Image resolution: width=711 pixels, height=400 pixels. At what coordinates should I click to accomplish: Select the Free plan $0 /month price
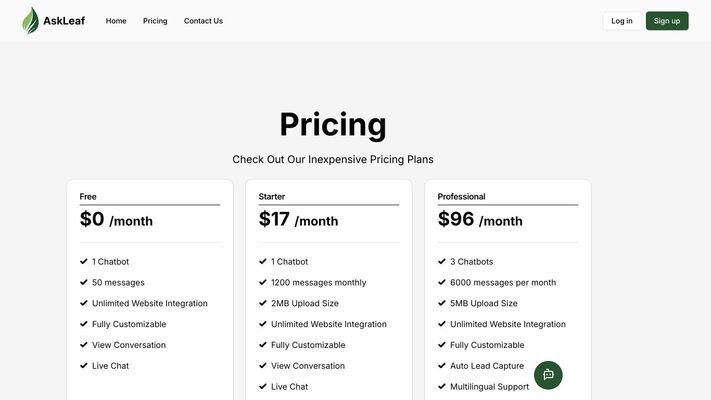116,220
